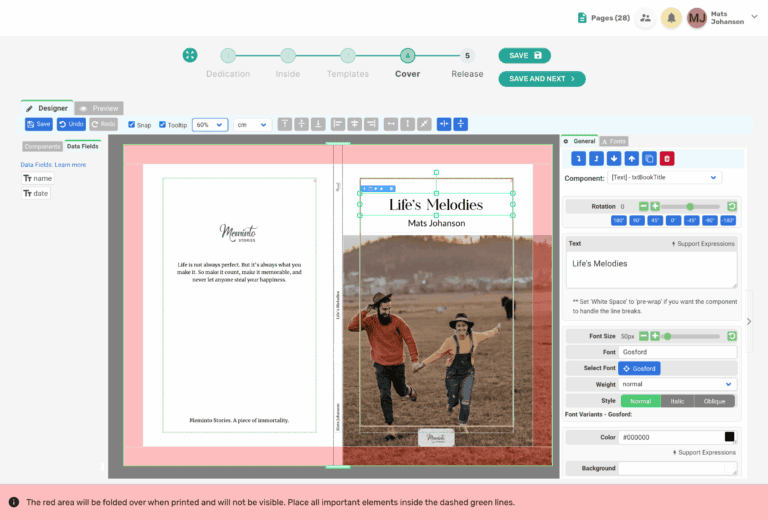This screenshot has height=520, width=768.
Task: Click the SAVE AND NEXT button
Action: 541,79
